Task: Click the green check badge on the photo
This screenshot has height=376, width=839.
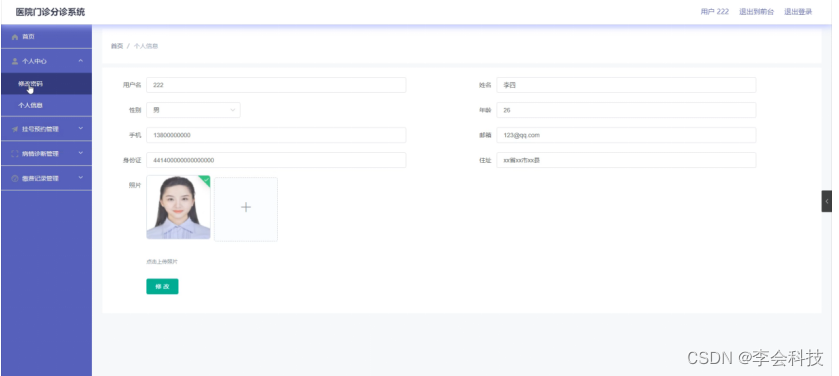Action: (x=205, y=180)
